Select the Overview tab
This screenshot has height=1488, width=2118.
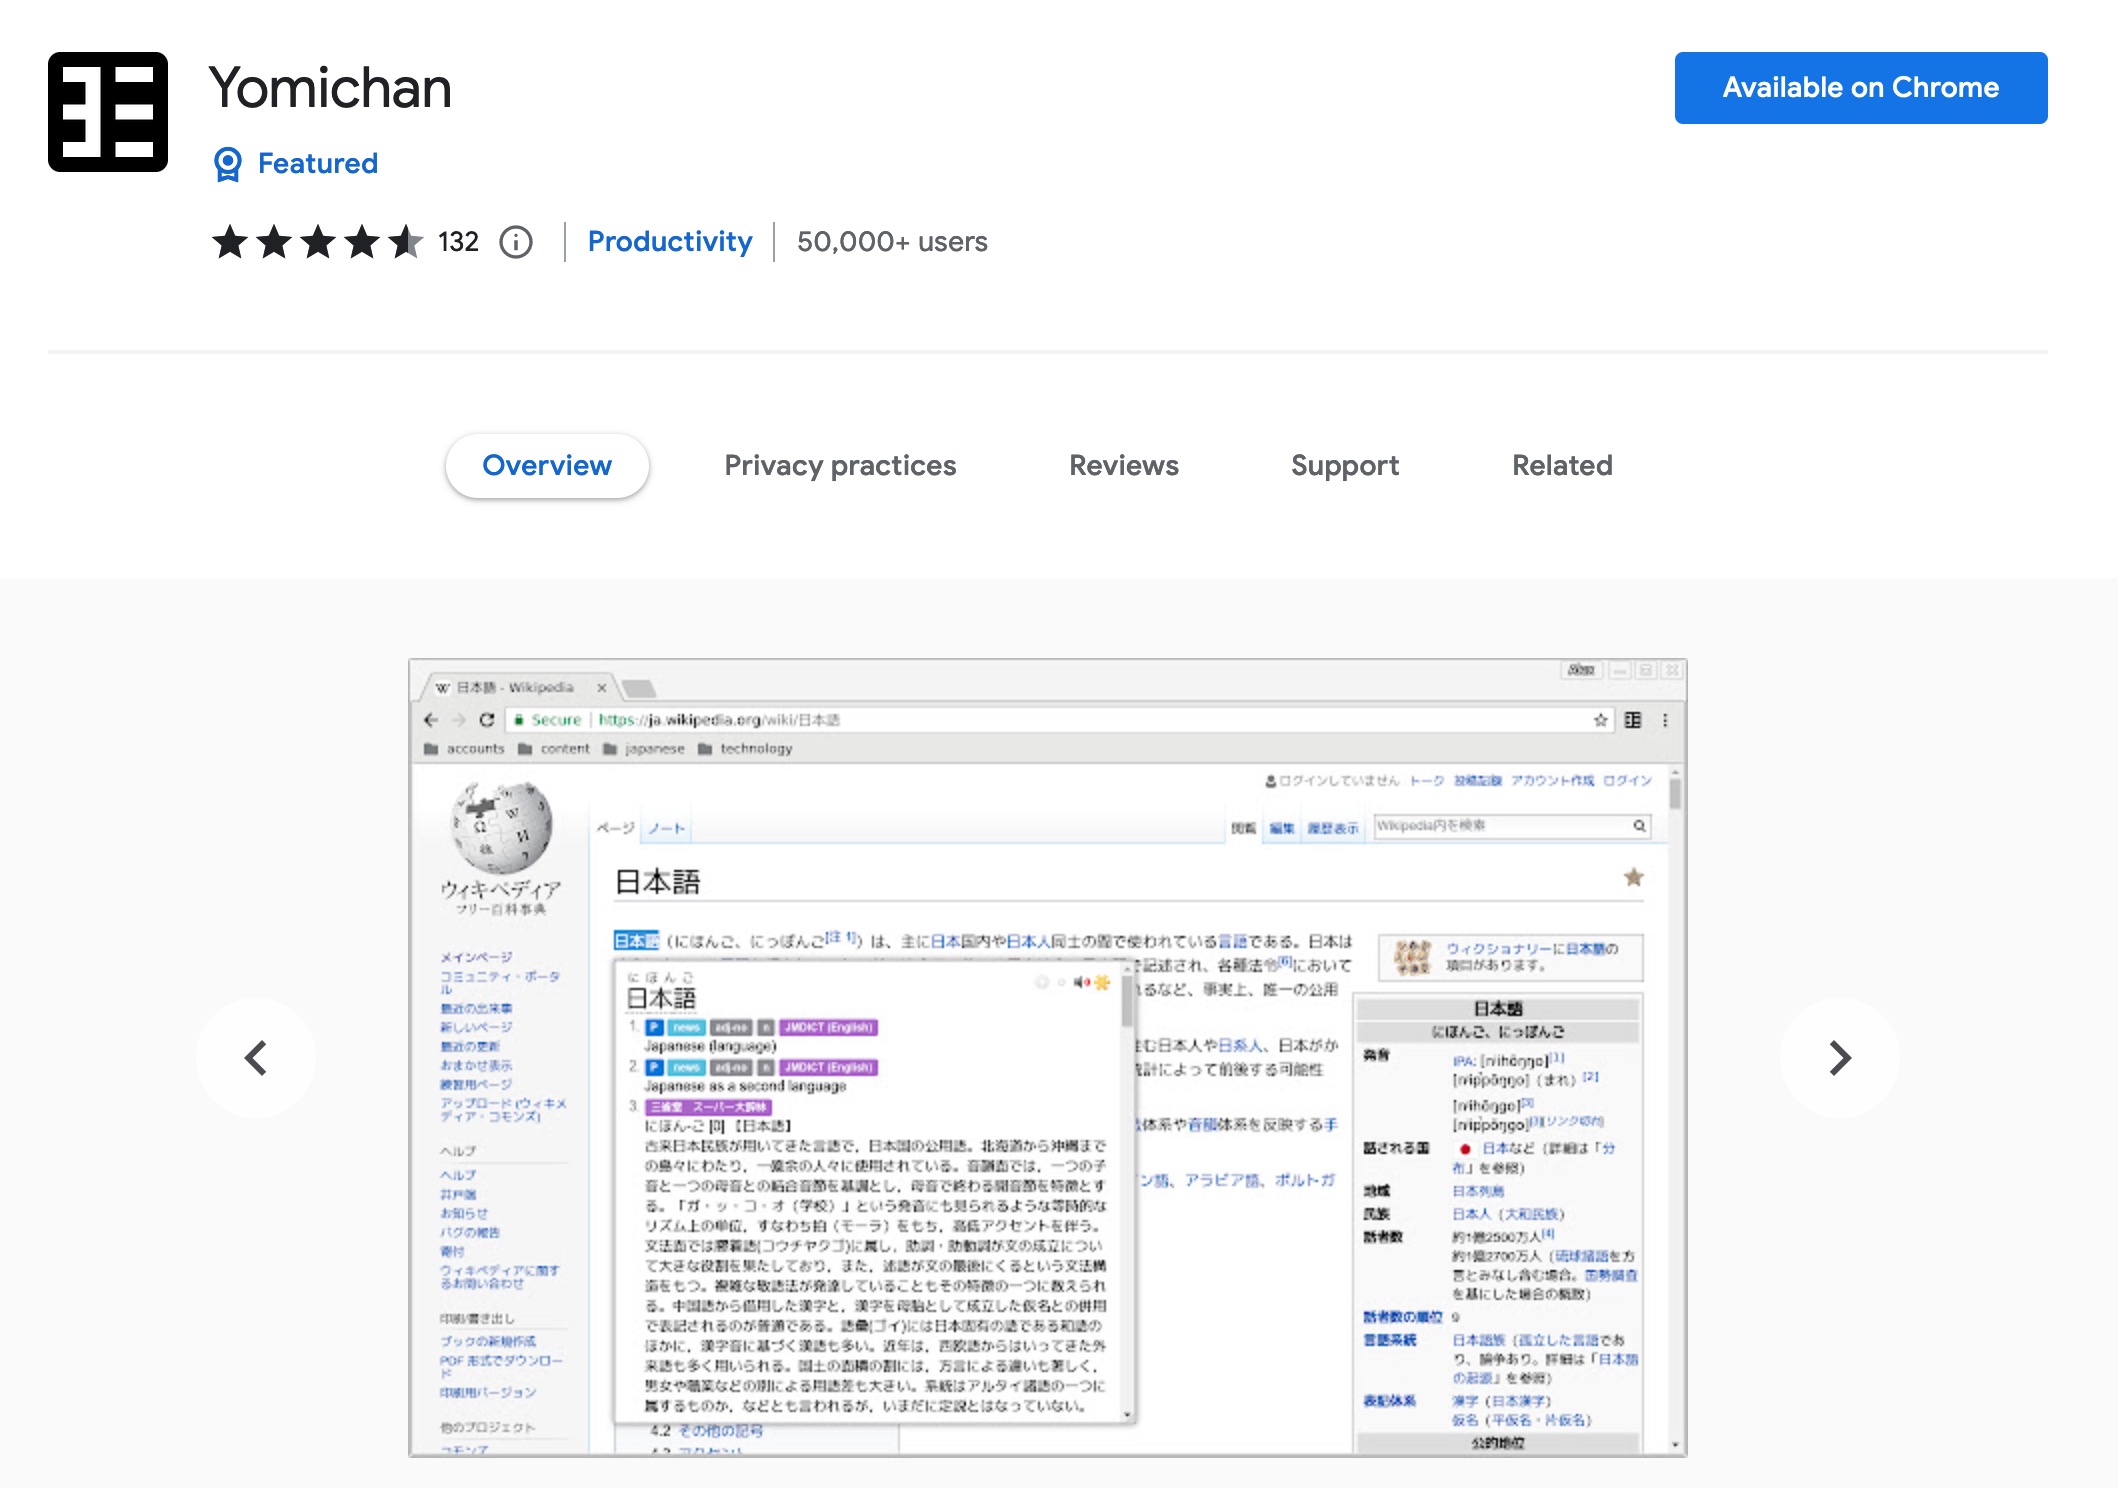coord(547,466)
